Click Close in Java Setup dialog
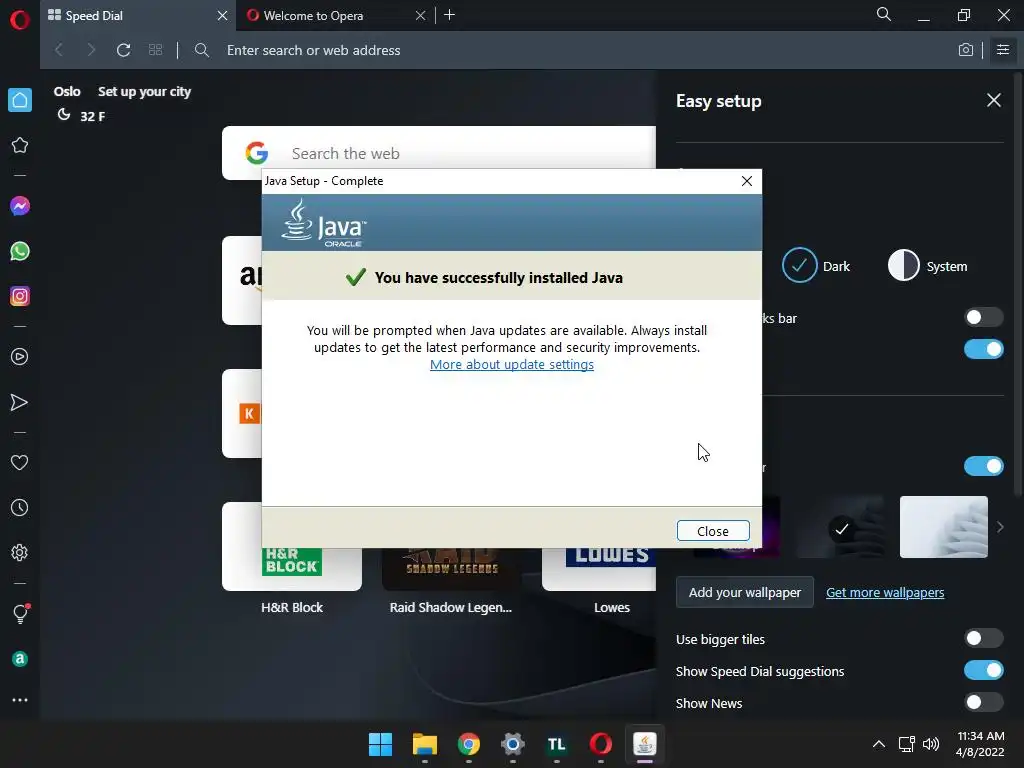1024x768 pixels. pos(712,531)
